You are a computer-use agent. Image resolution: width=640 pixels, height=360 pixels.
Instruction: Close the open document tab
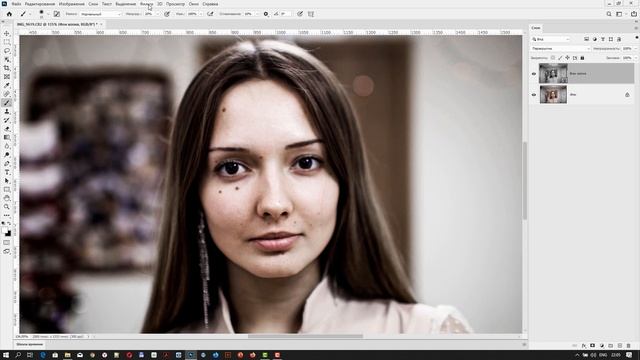click(x=102, y=24)
